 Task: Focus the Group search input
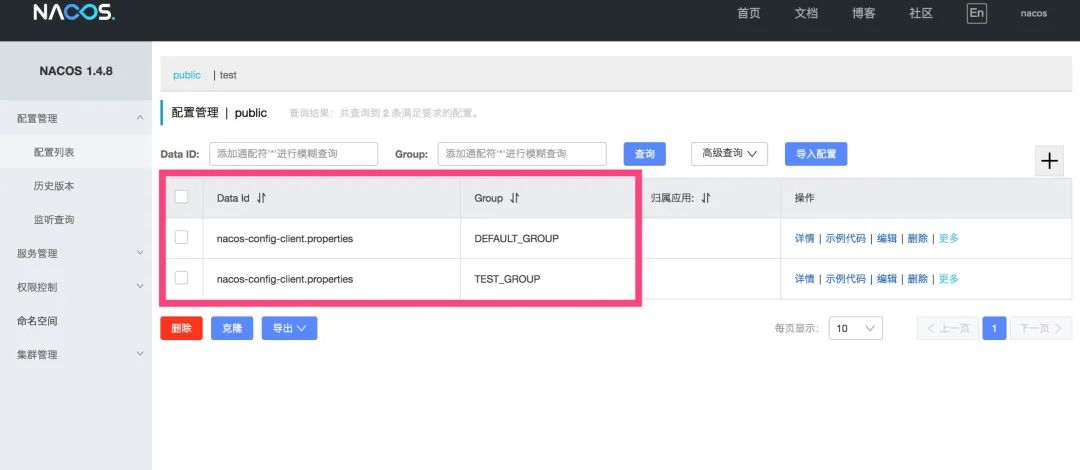pos(522,154)
